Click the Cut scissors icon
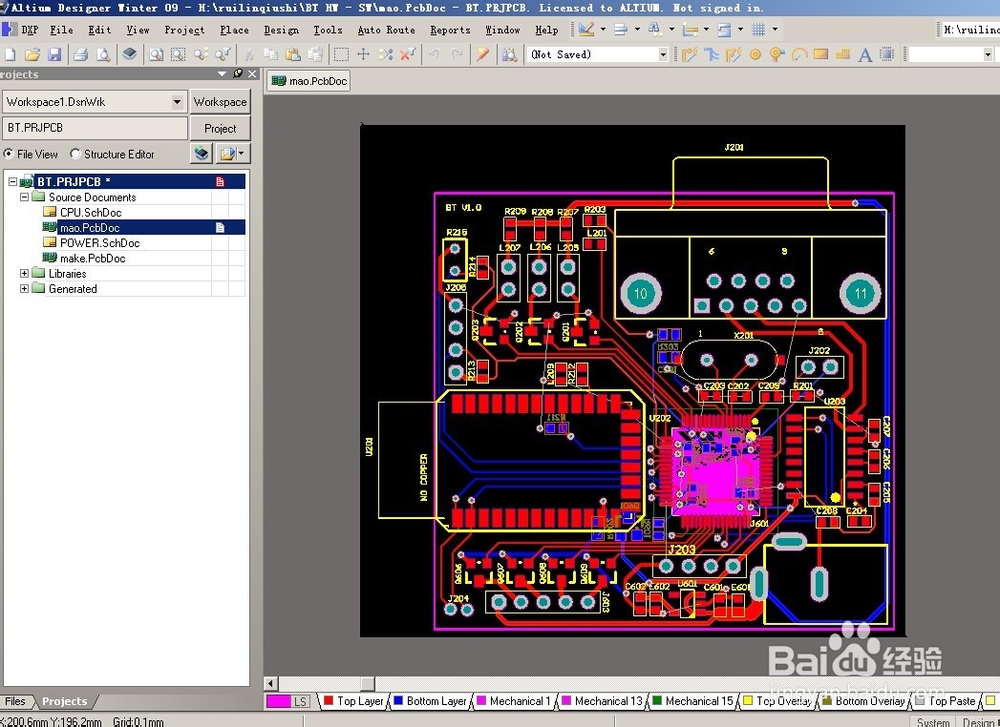The width and height of the screenshot is (1000, 727). coord(249,55)
